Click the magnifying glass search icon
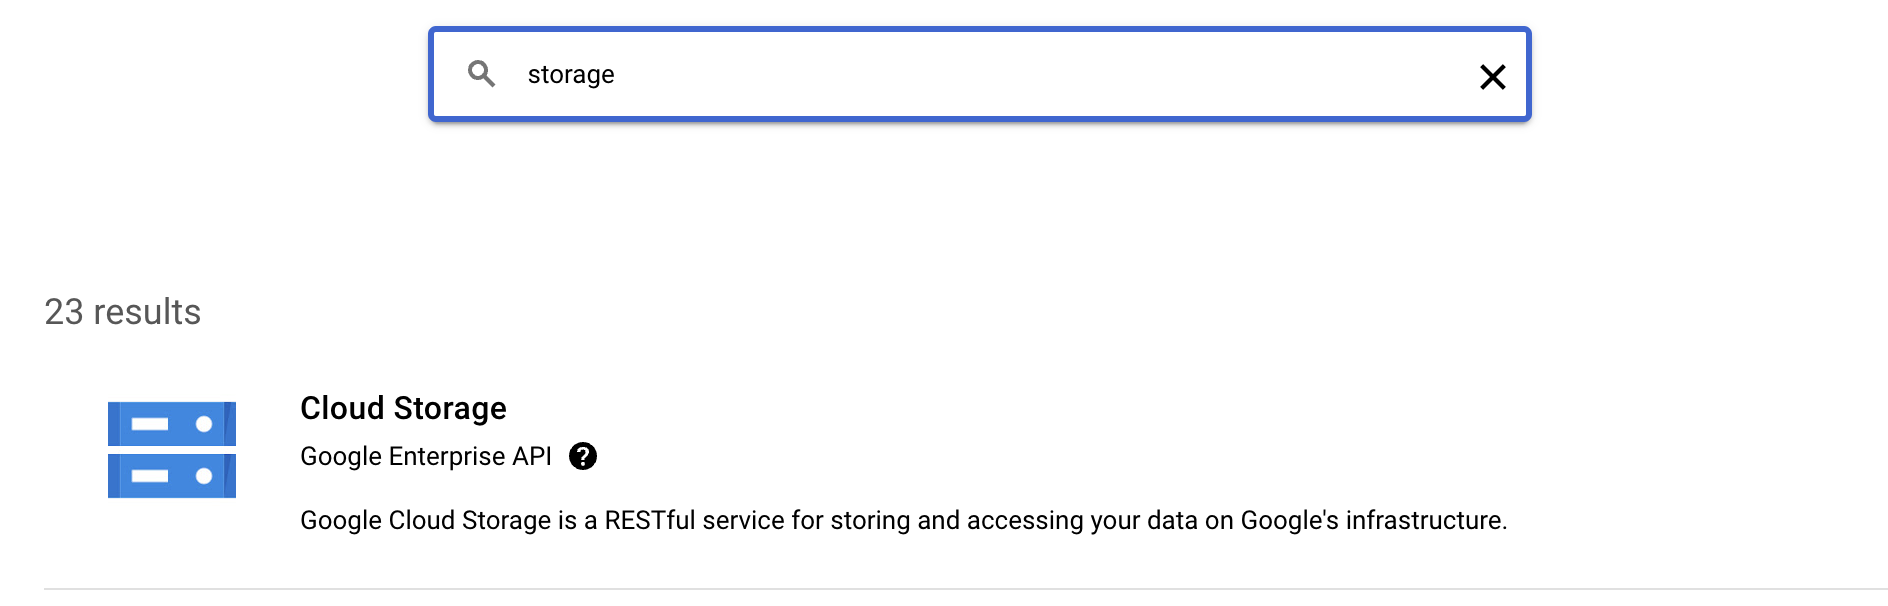 click(x=481, y=74)
